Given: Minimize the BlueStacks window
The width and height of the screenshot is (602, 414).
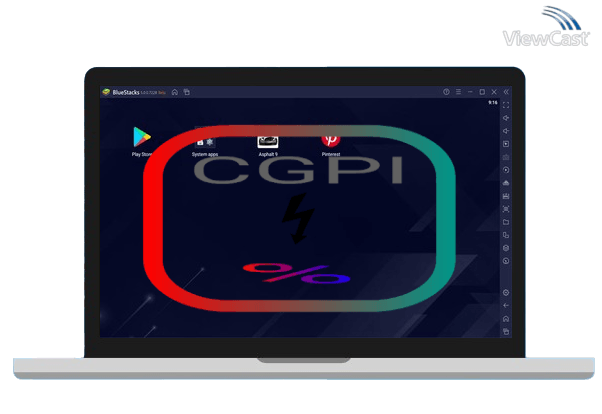Looking at the screenshot, I should [470, 92].
